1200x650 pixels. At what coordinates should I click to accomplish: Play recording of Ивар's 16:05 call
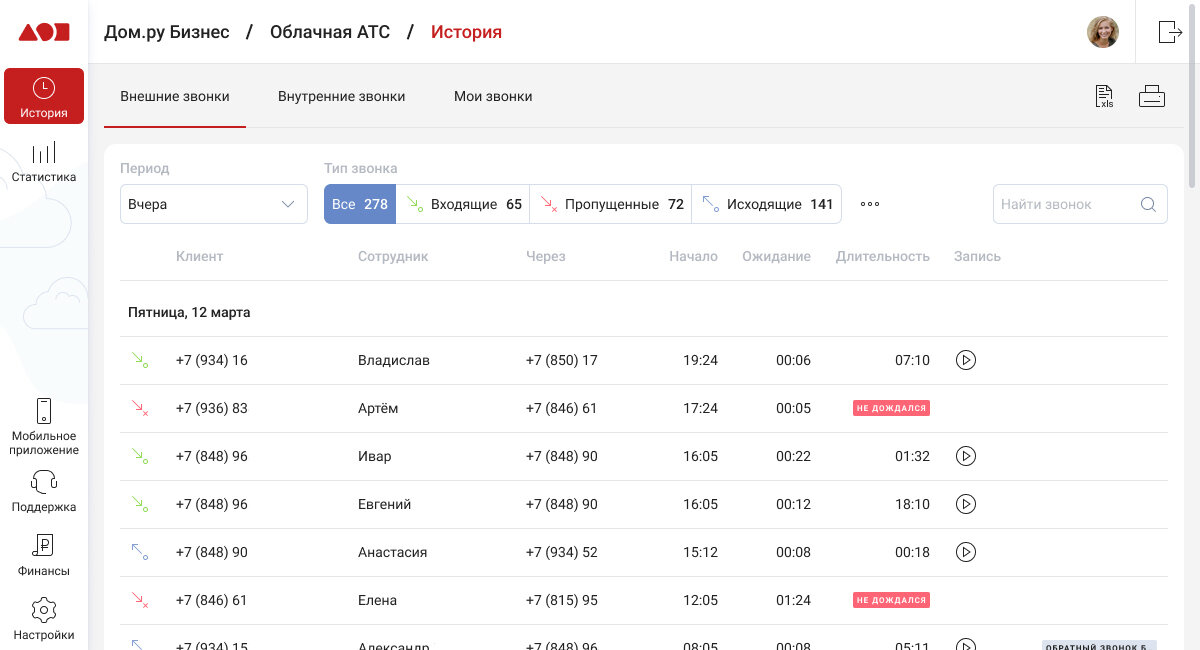click(x=965, y=456)
